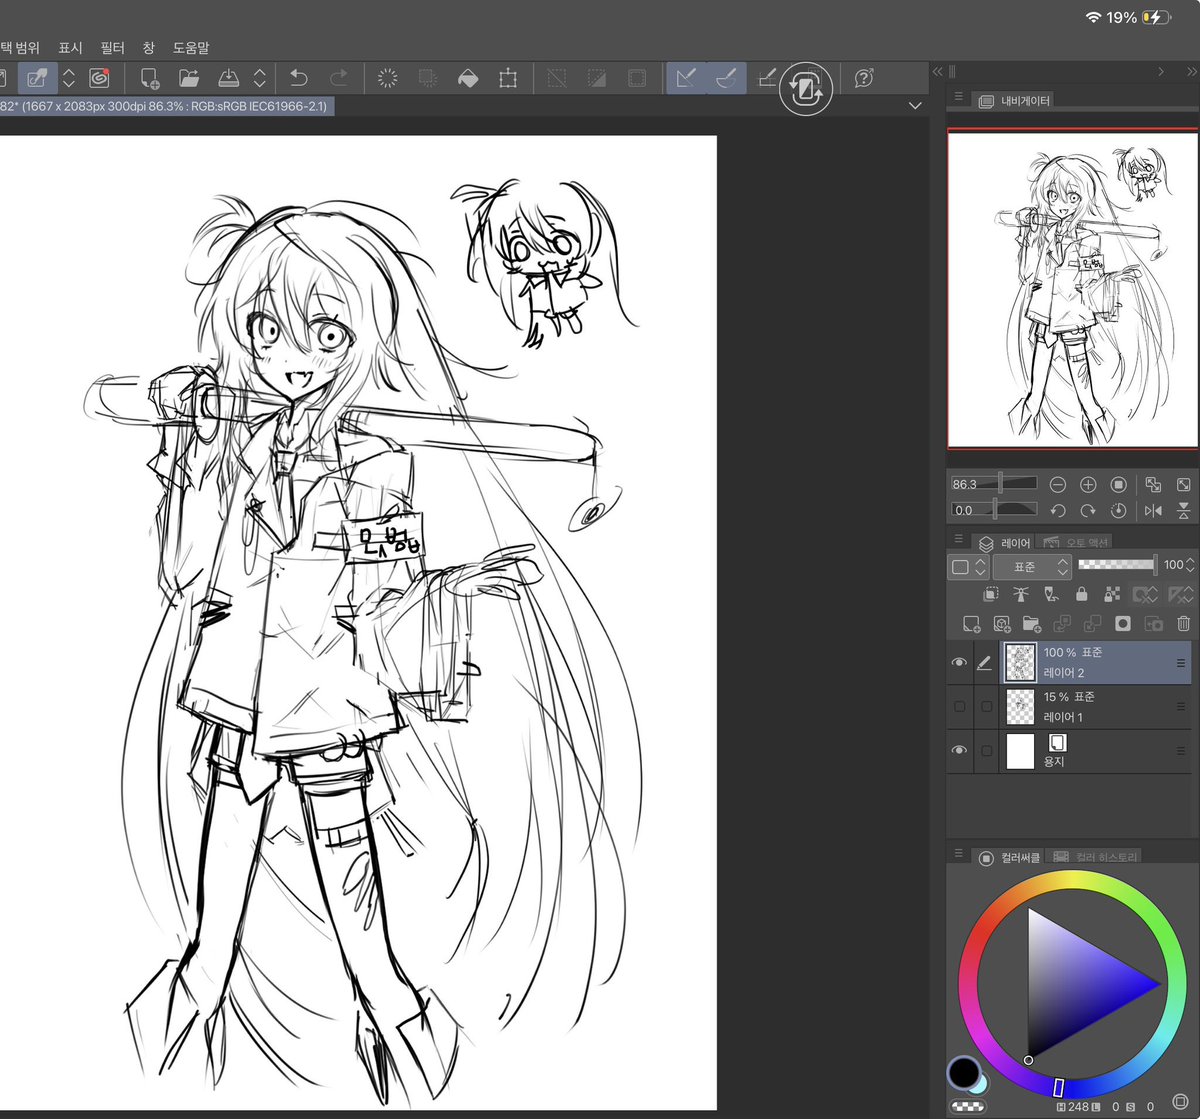Click the device rotate round floating button

tap(806, 89)
